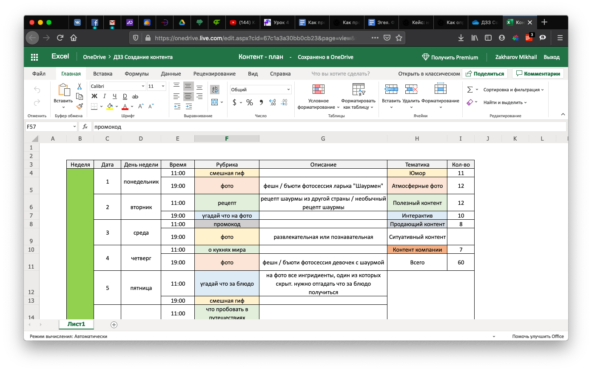Switch to the Вид tab
Viewport: 592px width, 372px height.
point(253,74)
